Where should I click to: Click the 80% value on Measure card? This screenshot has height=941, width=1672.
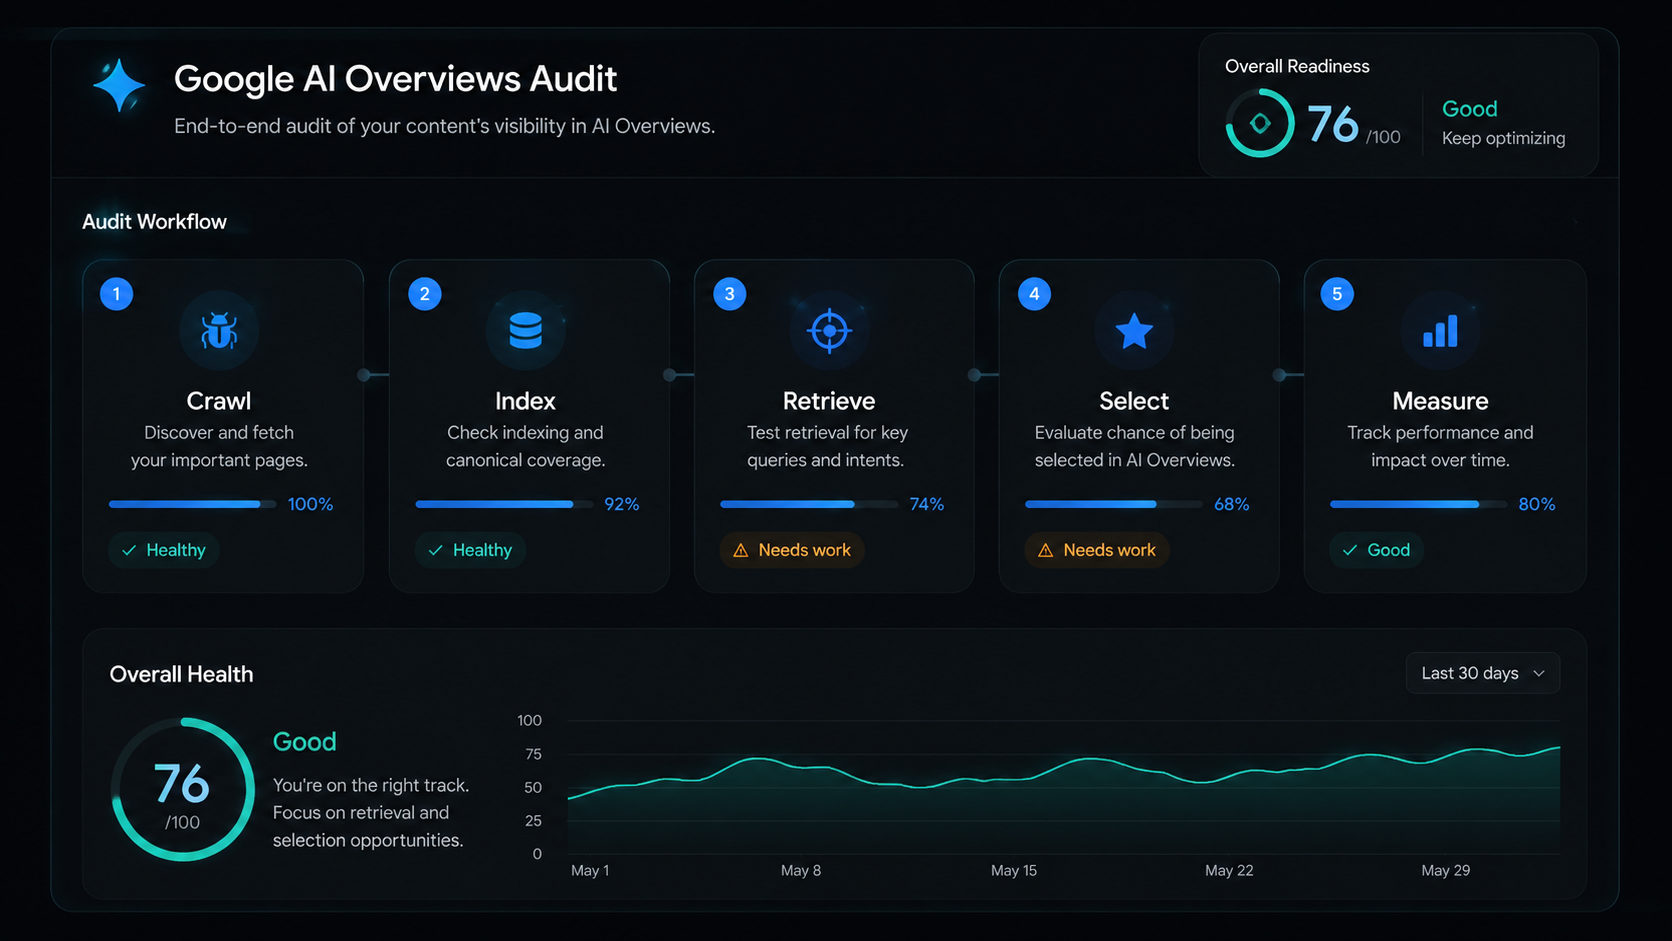point(1536,504)
